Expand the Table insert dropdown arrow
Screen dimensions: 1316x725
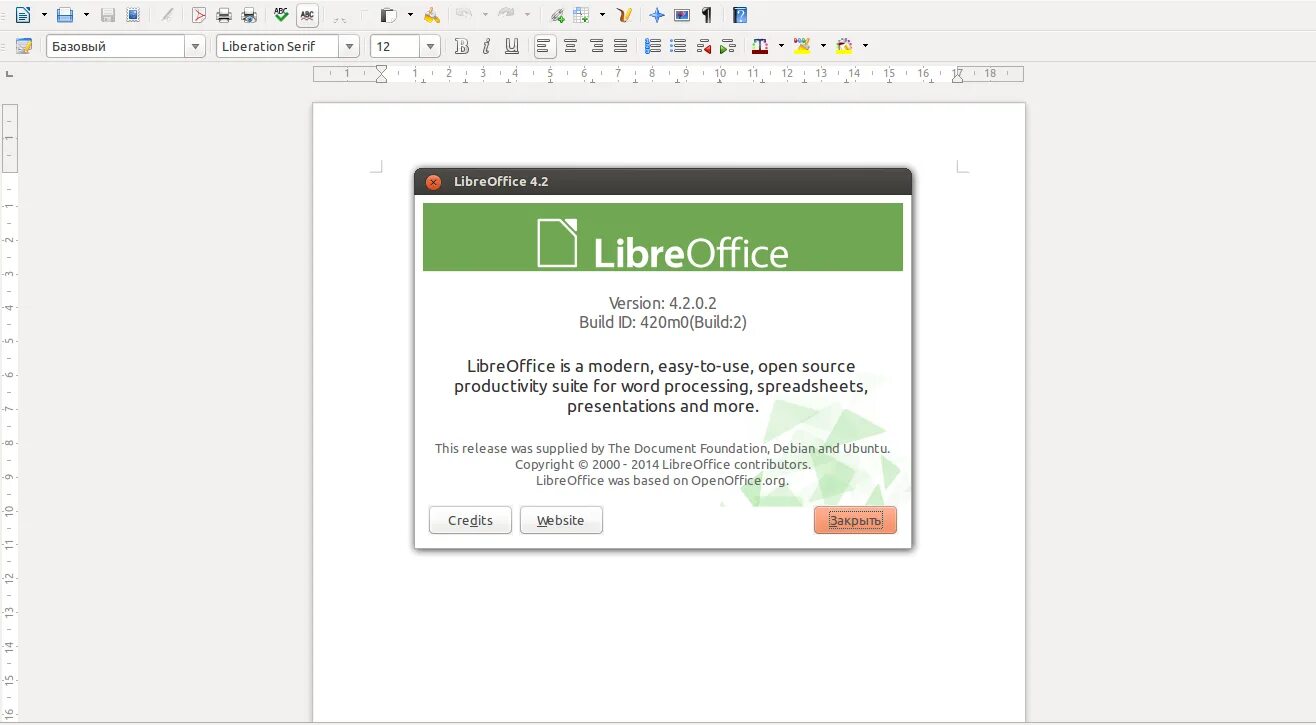[x=602, y=15]
